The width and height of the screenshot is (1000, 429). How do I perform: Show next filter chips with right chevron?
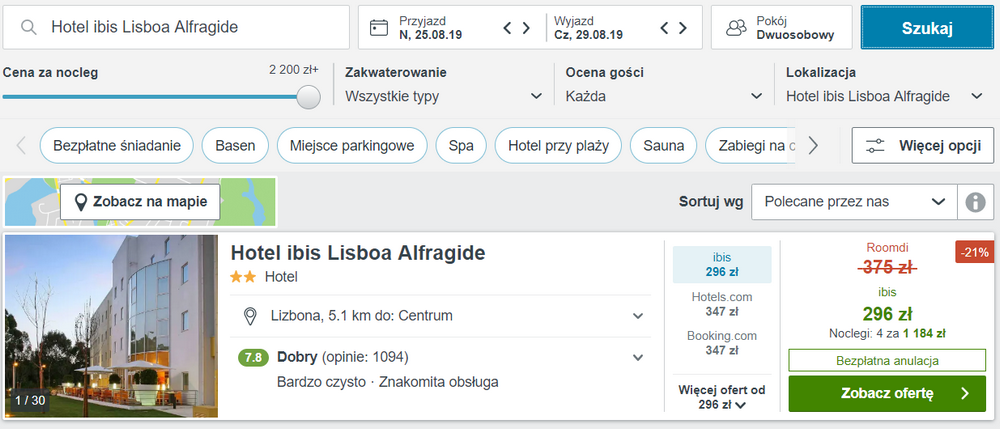pyautogui.click(x=812, y=146)
